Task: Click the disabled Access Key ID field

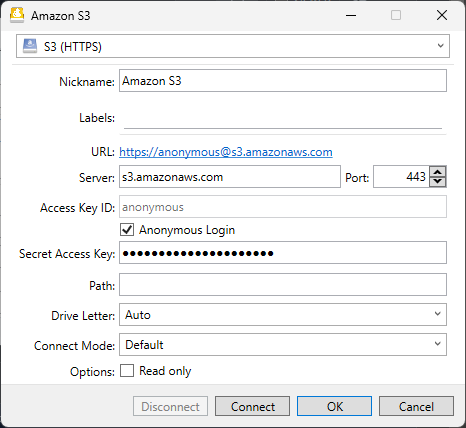Action: (283, 207)
